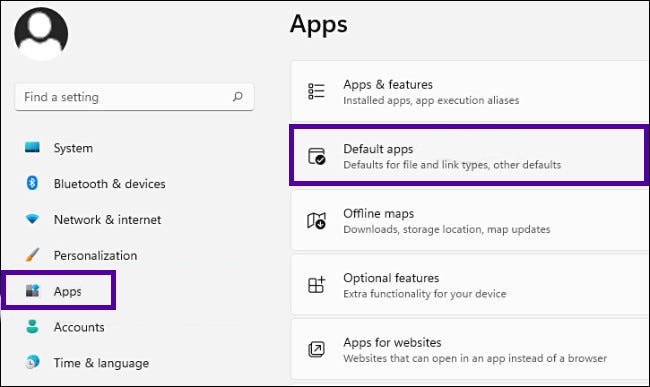Select Personalization in the sidebar
The height and width of the screenshot is (387, 650).
coord(95,256)
